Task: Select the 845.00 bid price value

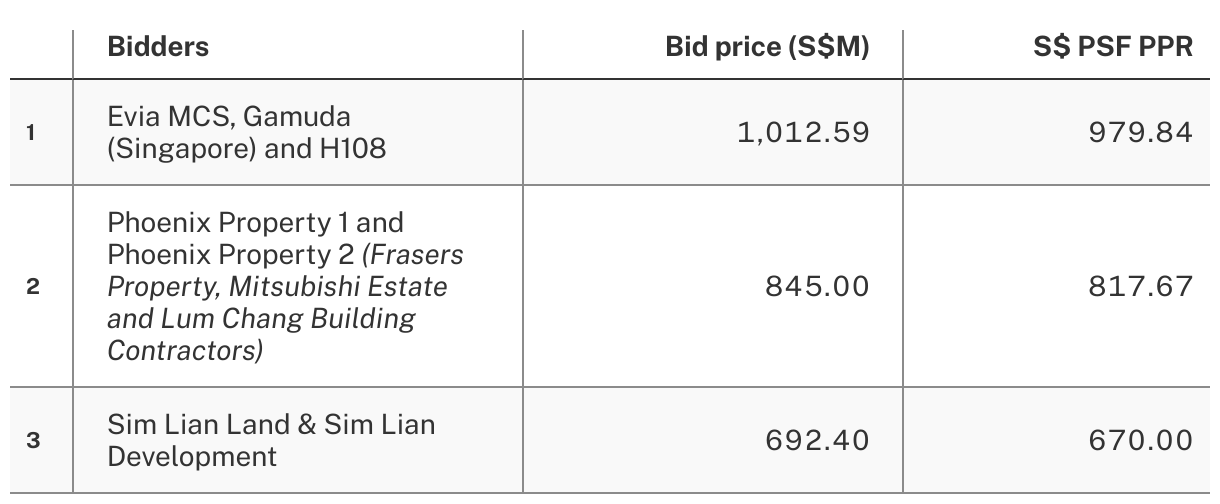Action: coord(817,287)
